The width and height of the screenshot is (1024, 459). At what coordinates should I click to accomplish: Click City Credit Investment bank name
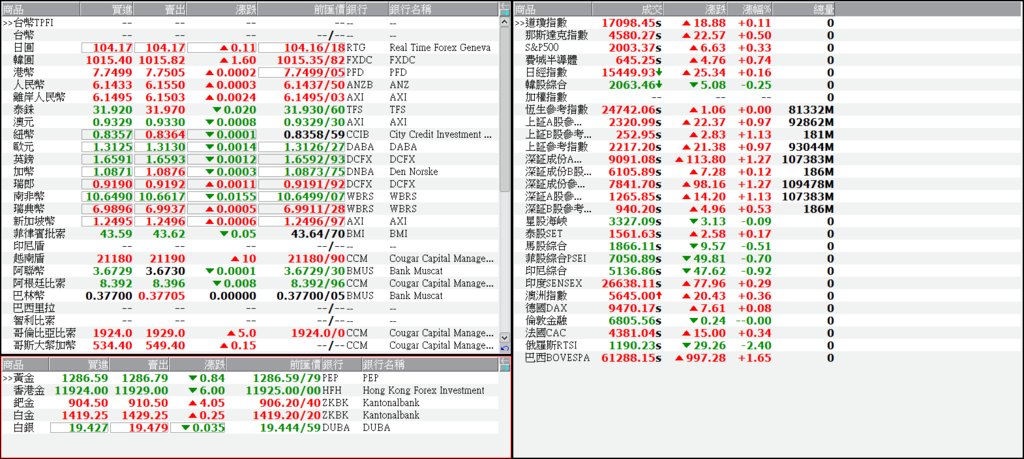pyautogui.click(x=440, y=135)
